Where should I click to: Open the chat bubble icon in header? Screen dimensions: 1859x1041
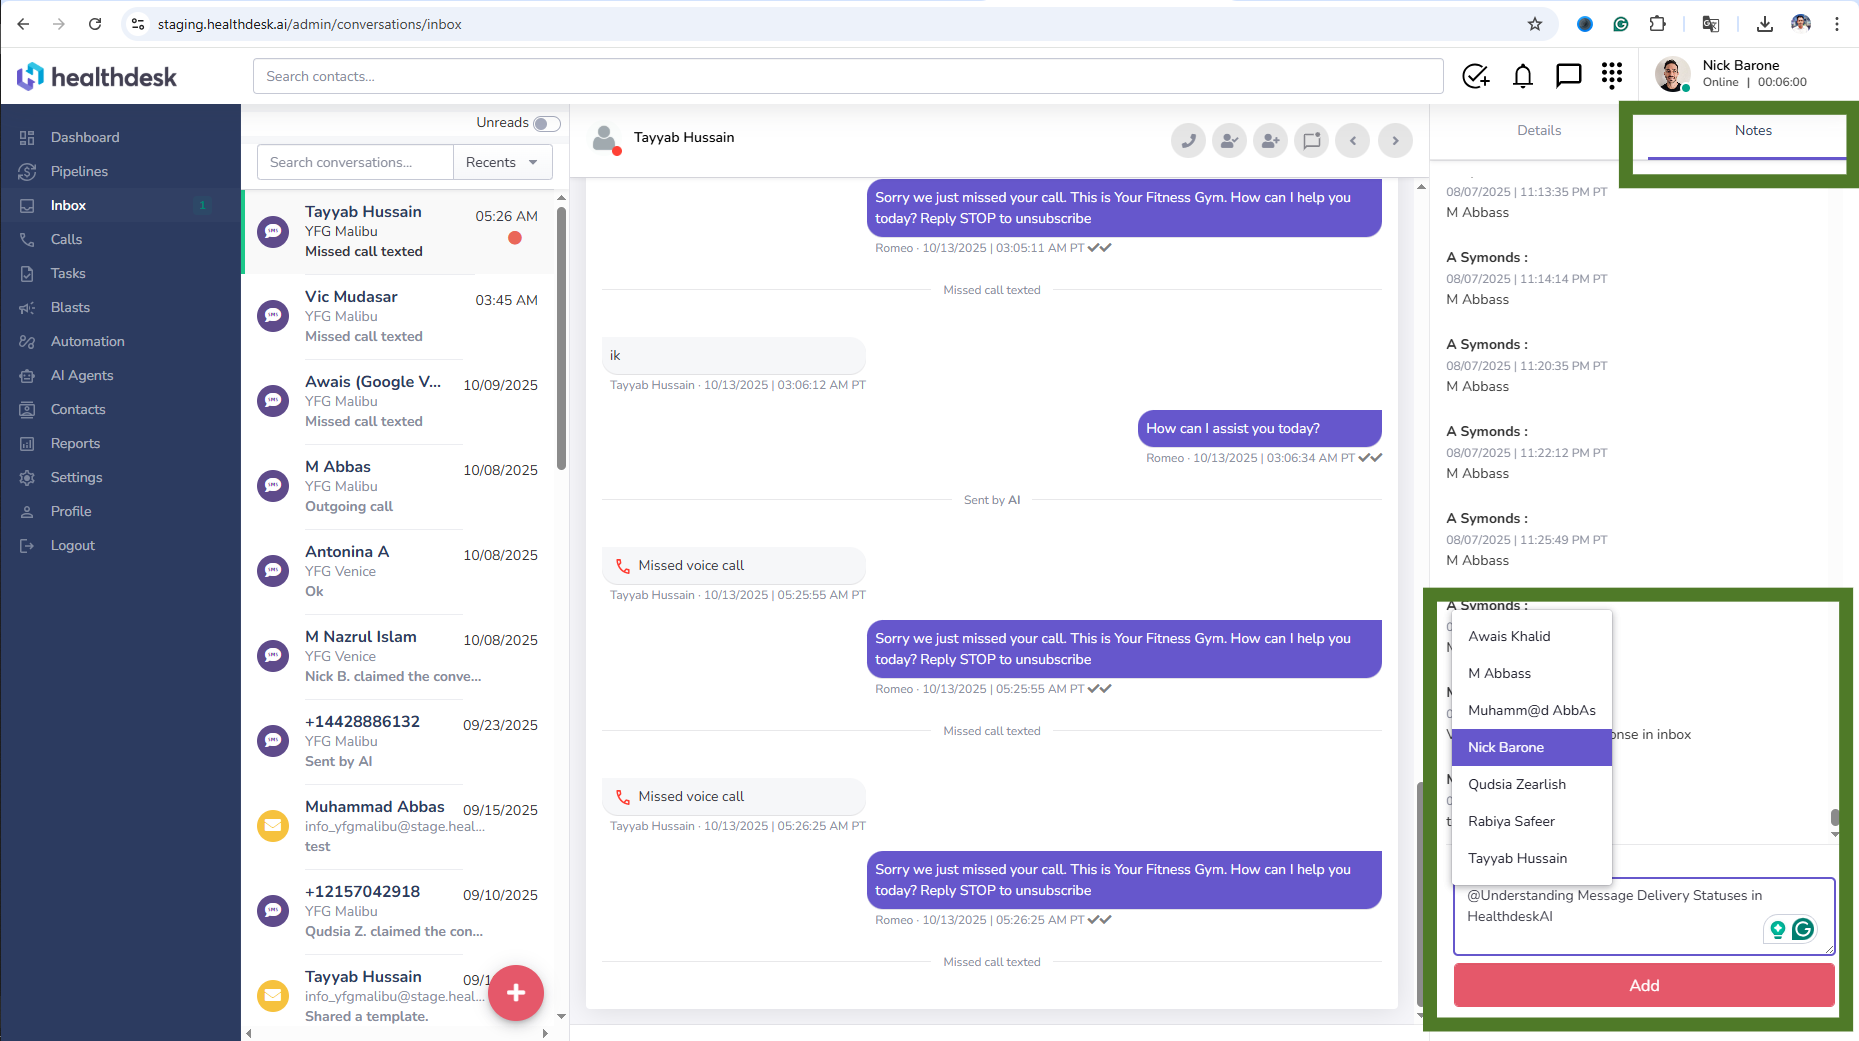tap(1568, 76)
